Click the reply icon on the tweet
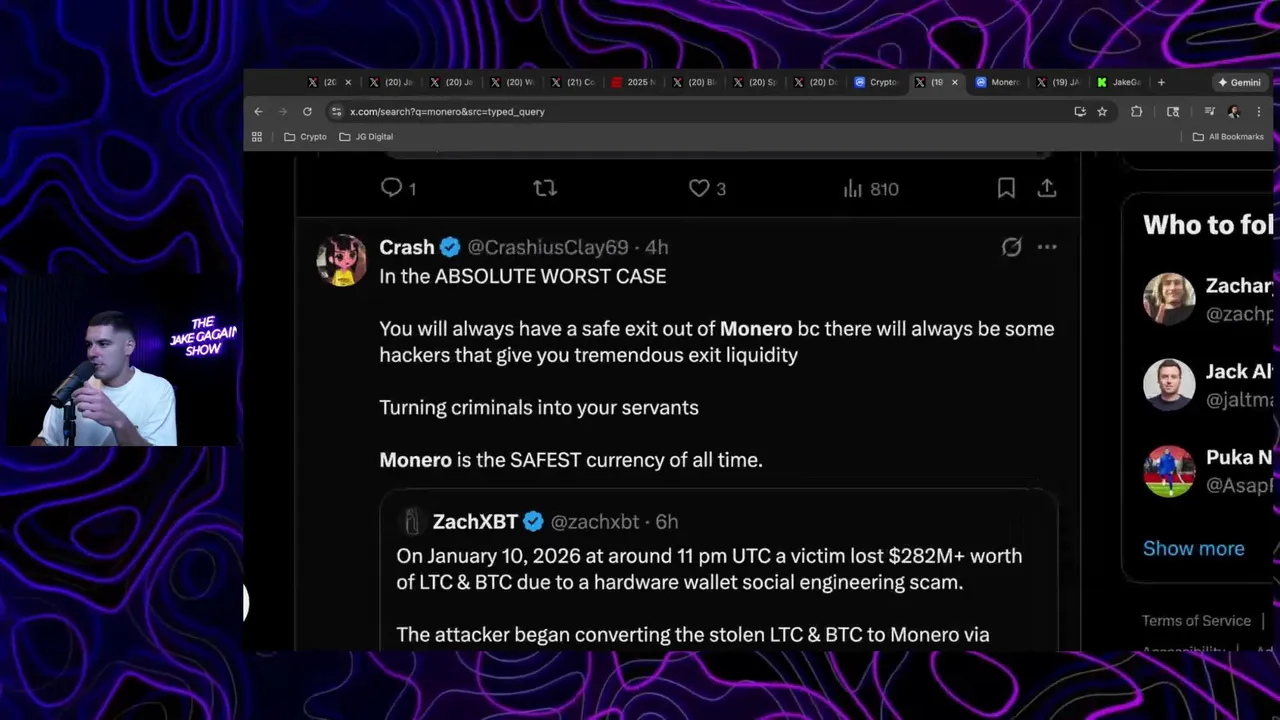 (x=391, y=188)
